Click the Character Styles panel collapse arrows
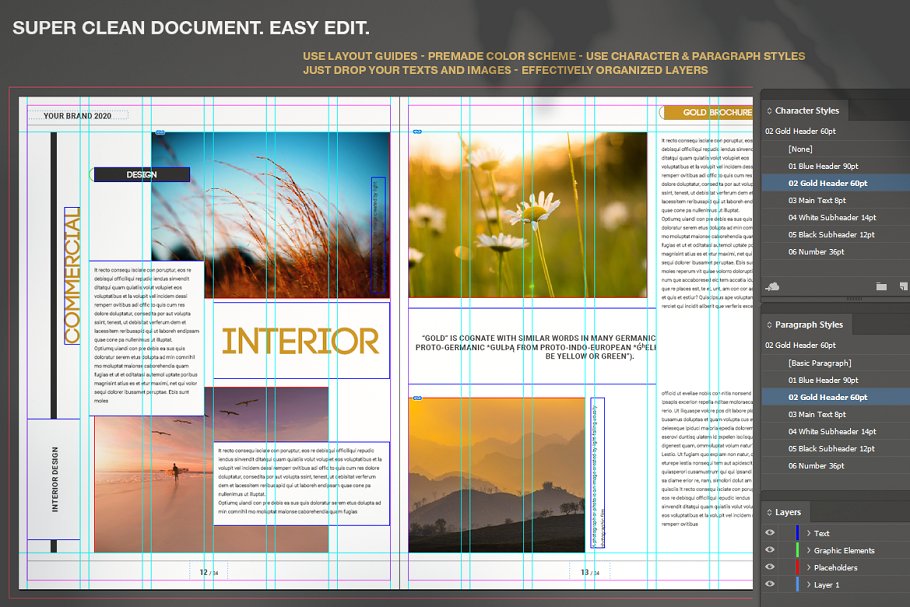 (x=768, y=111)
